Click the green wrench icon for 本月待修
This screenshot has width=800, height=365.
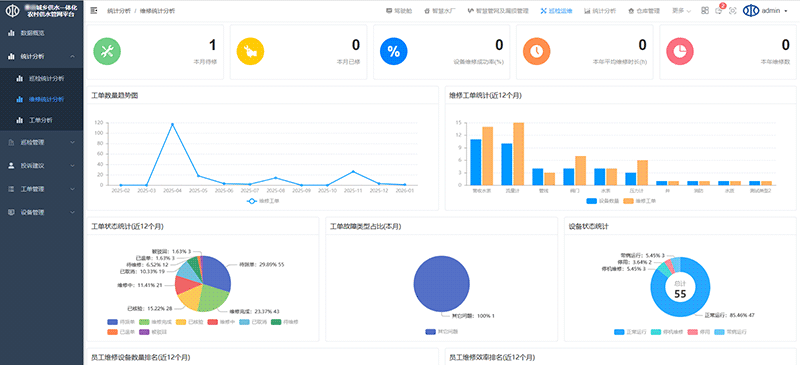[107, 51]
